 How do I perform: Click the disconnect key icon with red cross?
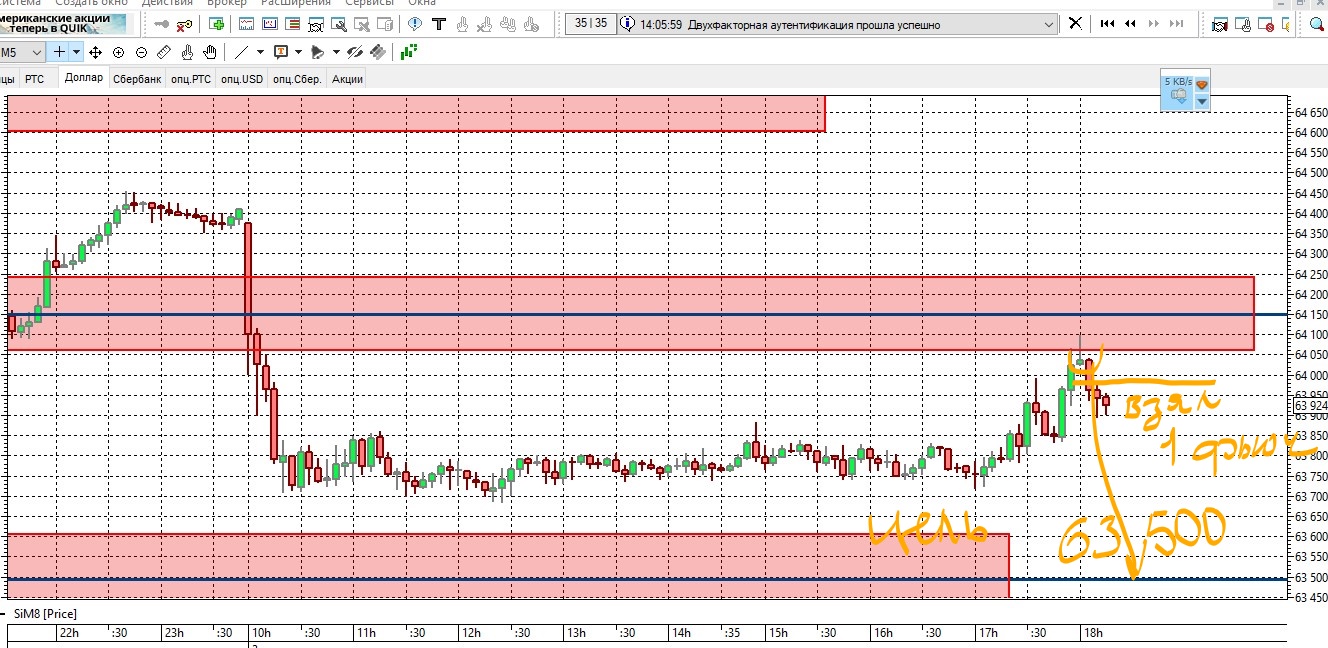coord(184,25)
